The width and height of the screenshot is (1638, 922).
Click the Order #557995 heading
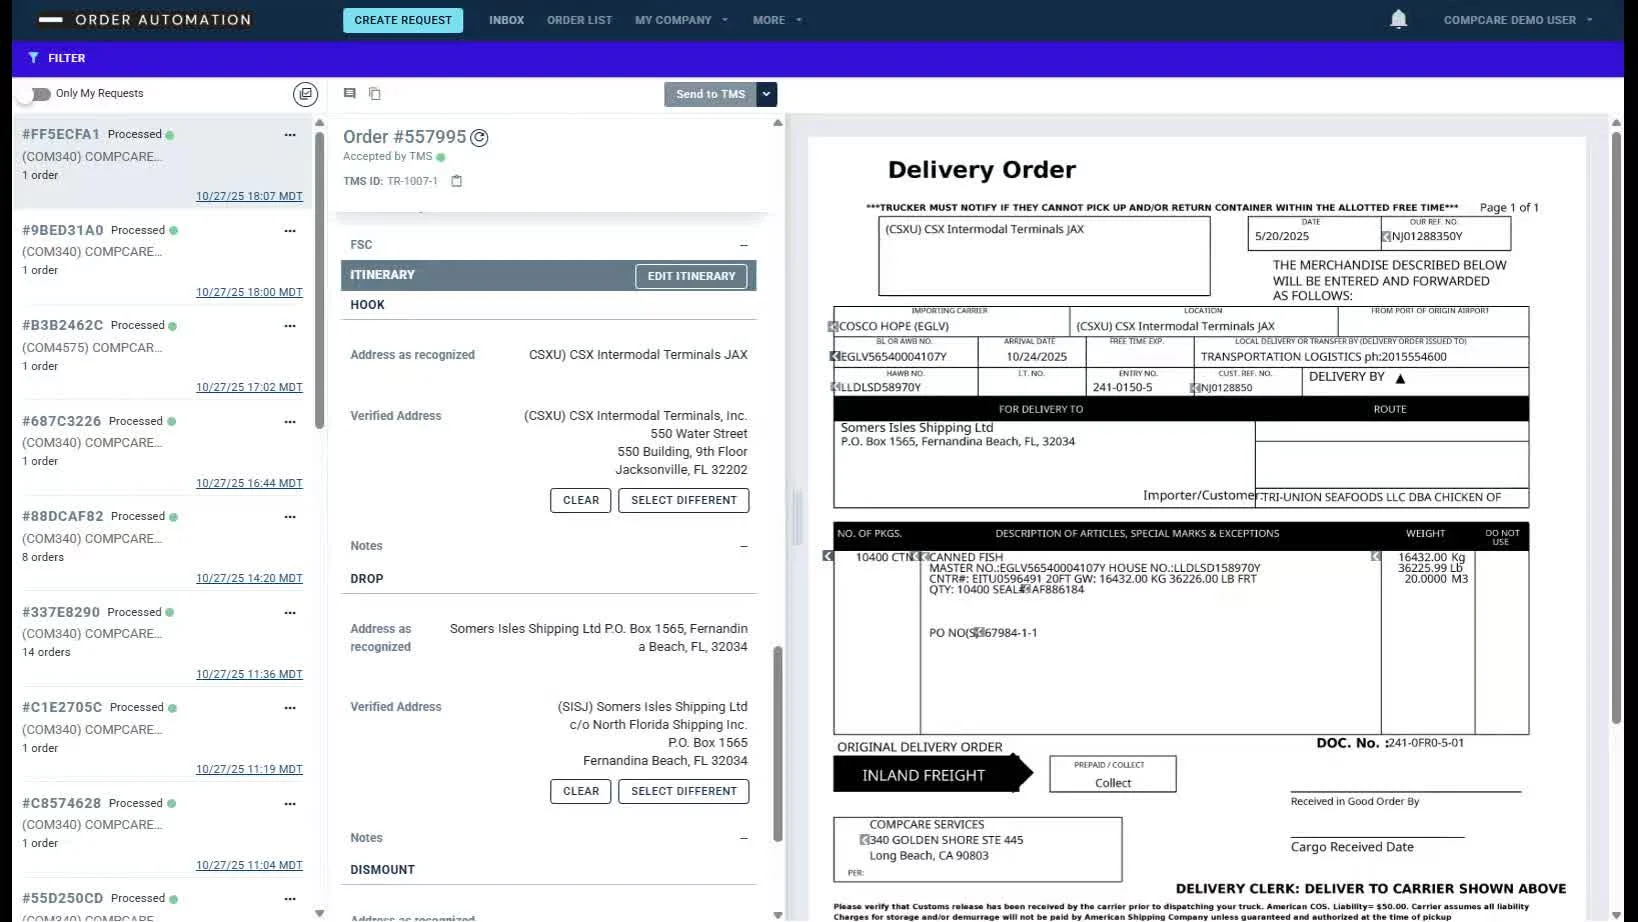click(404, 138)
